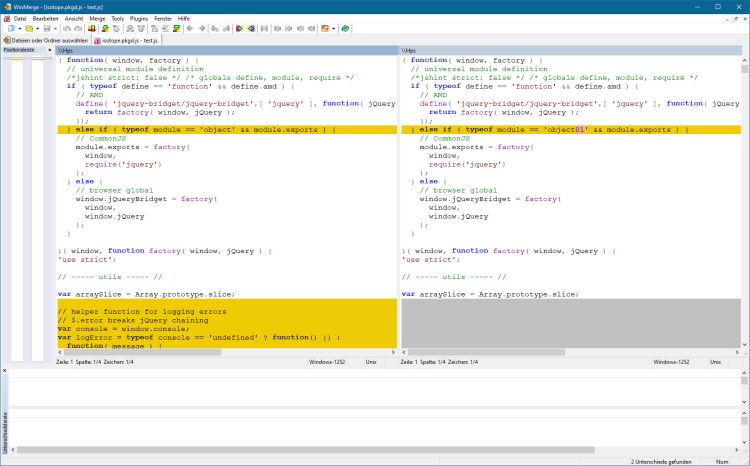This screenshot has height=466, width=750.
Task: Open the Ansicht menu
Action: (74, 18)
